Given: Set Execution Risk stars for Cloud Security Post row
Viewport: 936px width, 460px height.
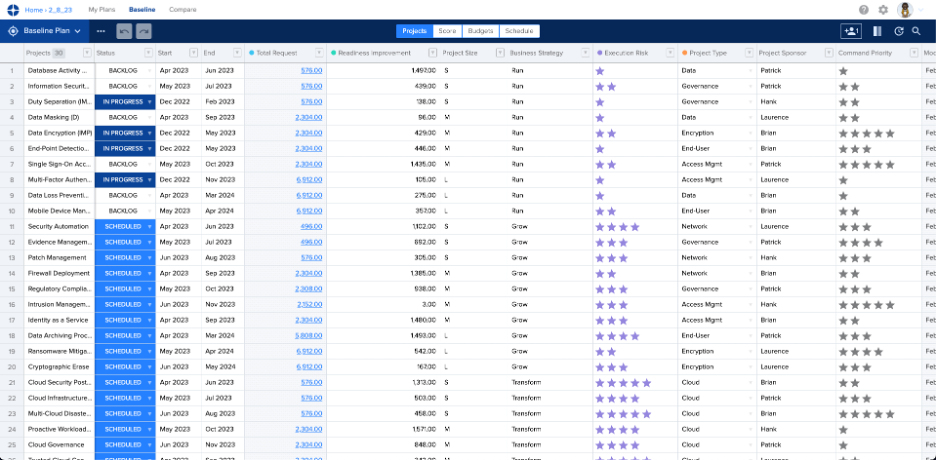Looking at the screenshot, I should click(623, 382).
